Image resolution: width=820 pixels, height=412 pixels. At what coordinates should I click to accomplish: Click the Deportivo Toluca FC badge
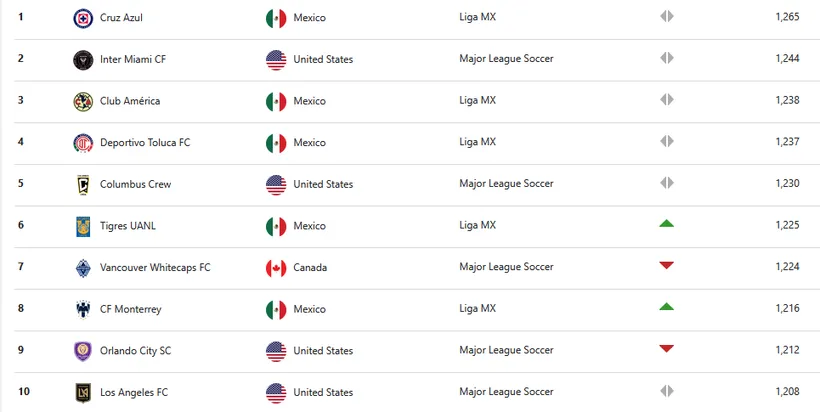[x=83, y=143]
